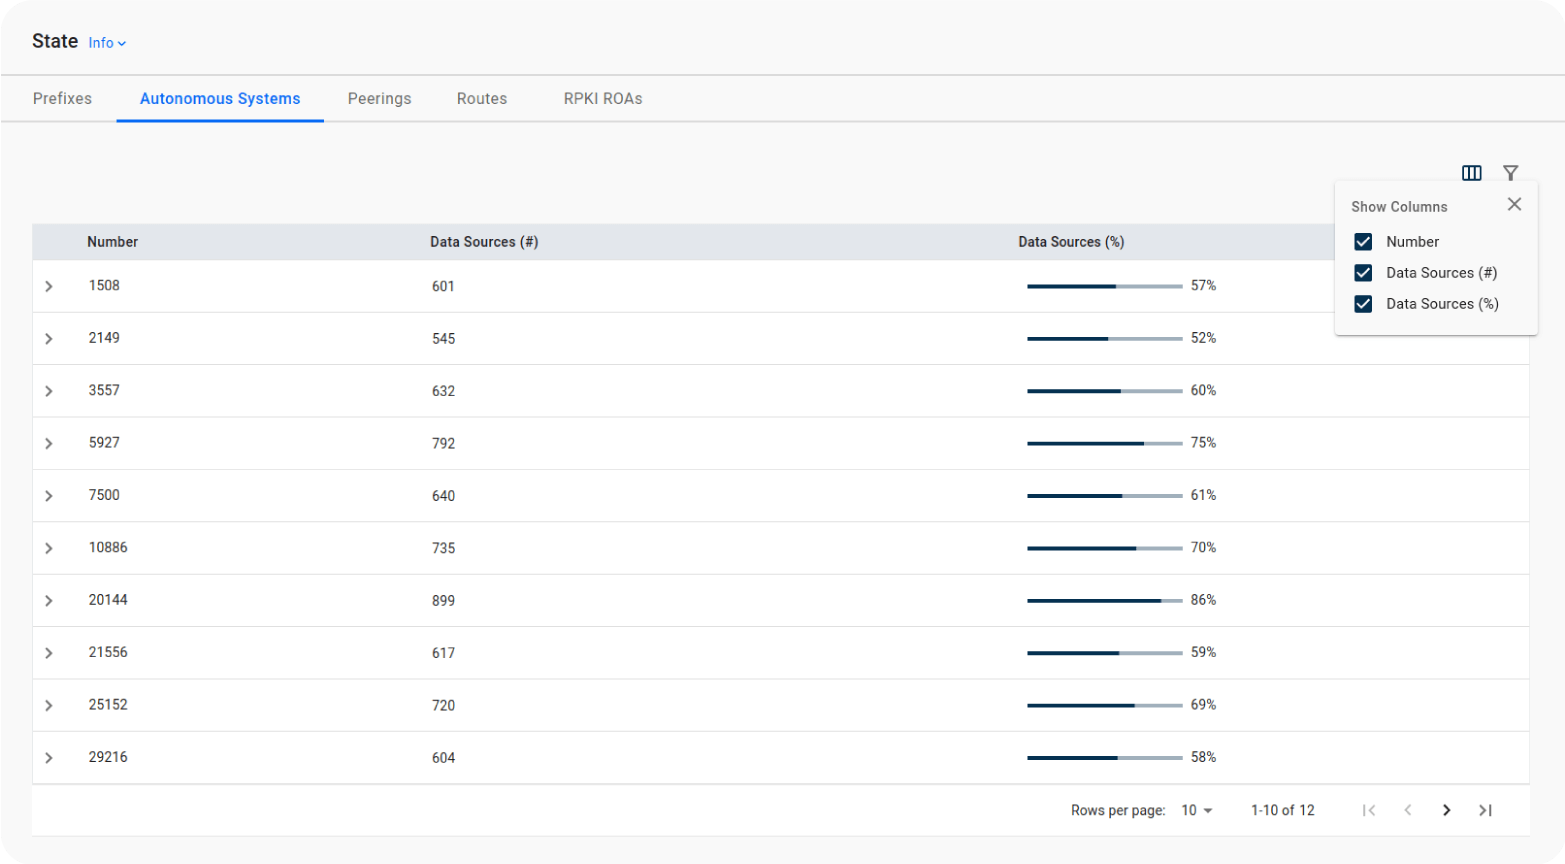1565x864 pixels.
Task: Open the Info dropdown next to State
Action: click(107, 43)
